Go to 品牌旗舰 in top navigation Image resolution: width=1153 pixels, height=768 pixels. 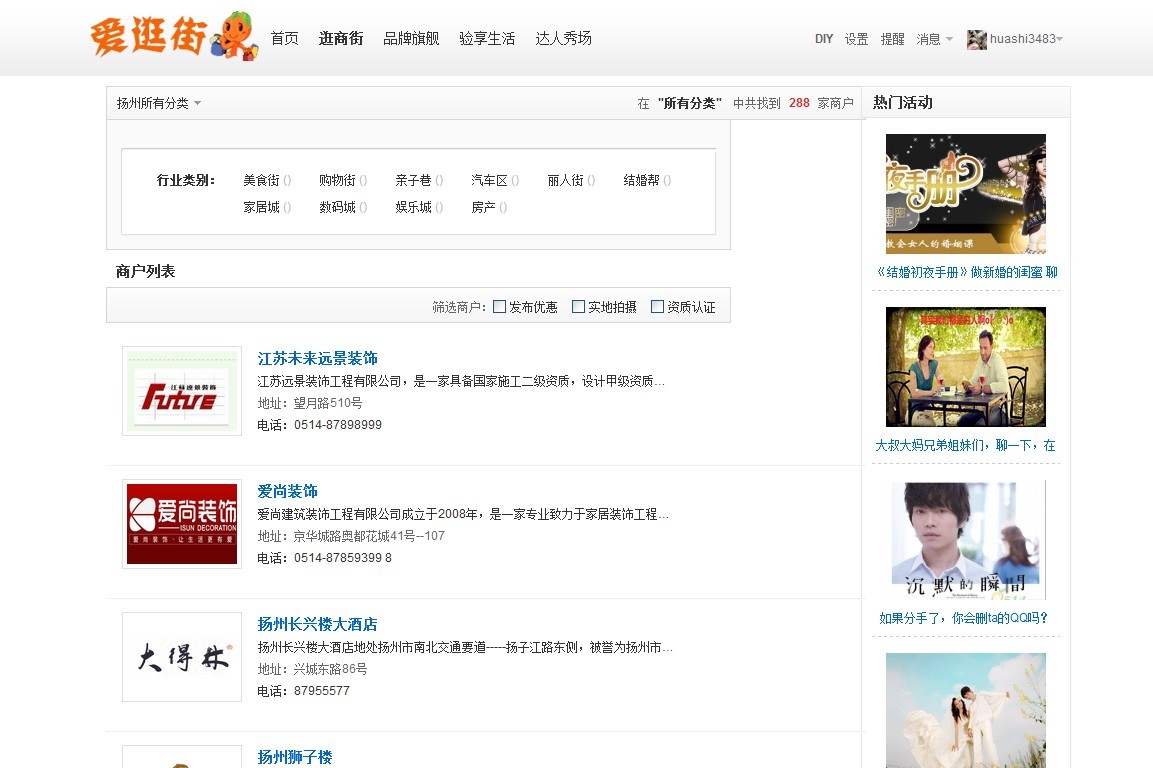click(411, 38)
